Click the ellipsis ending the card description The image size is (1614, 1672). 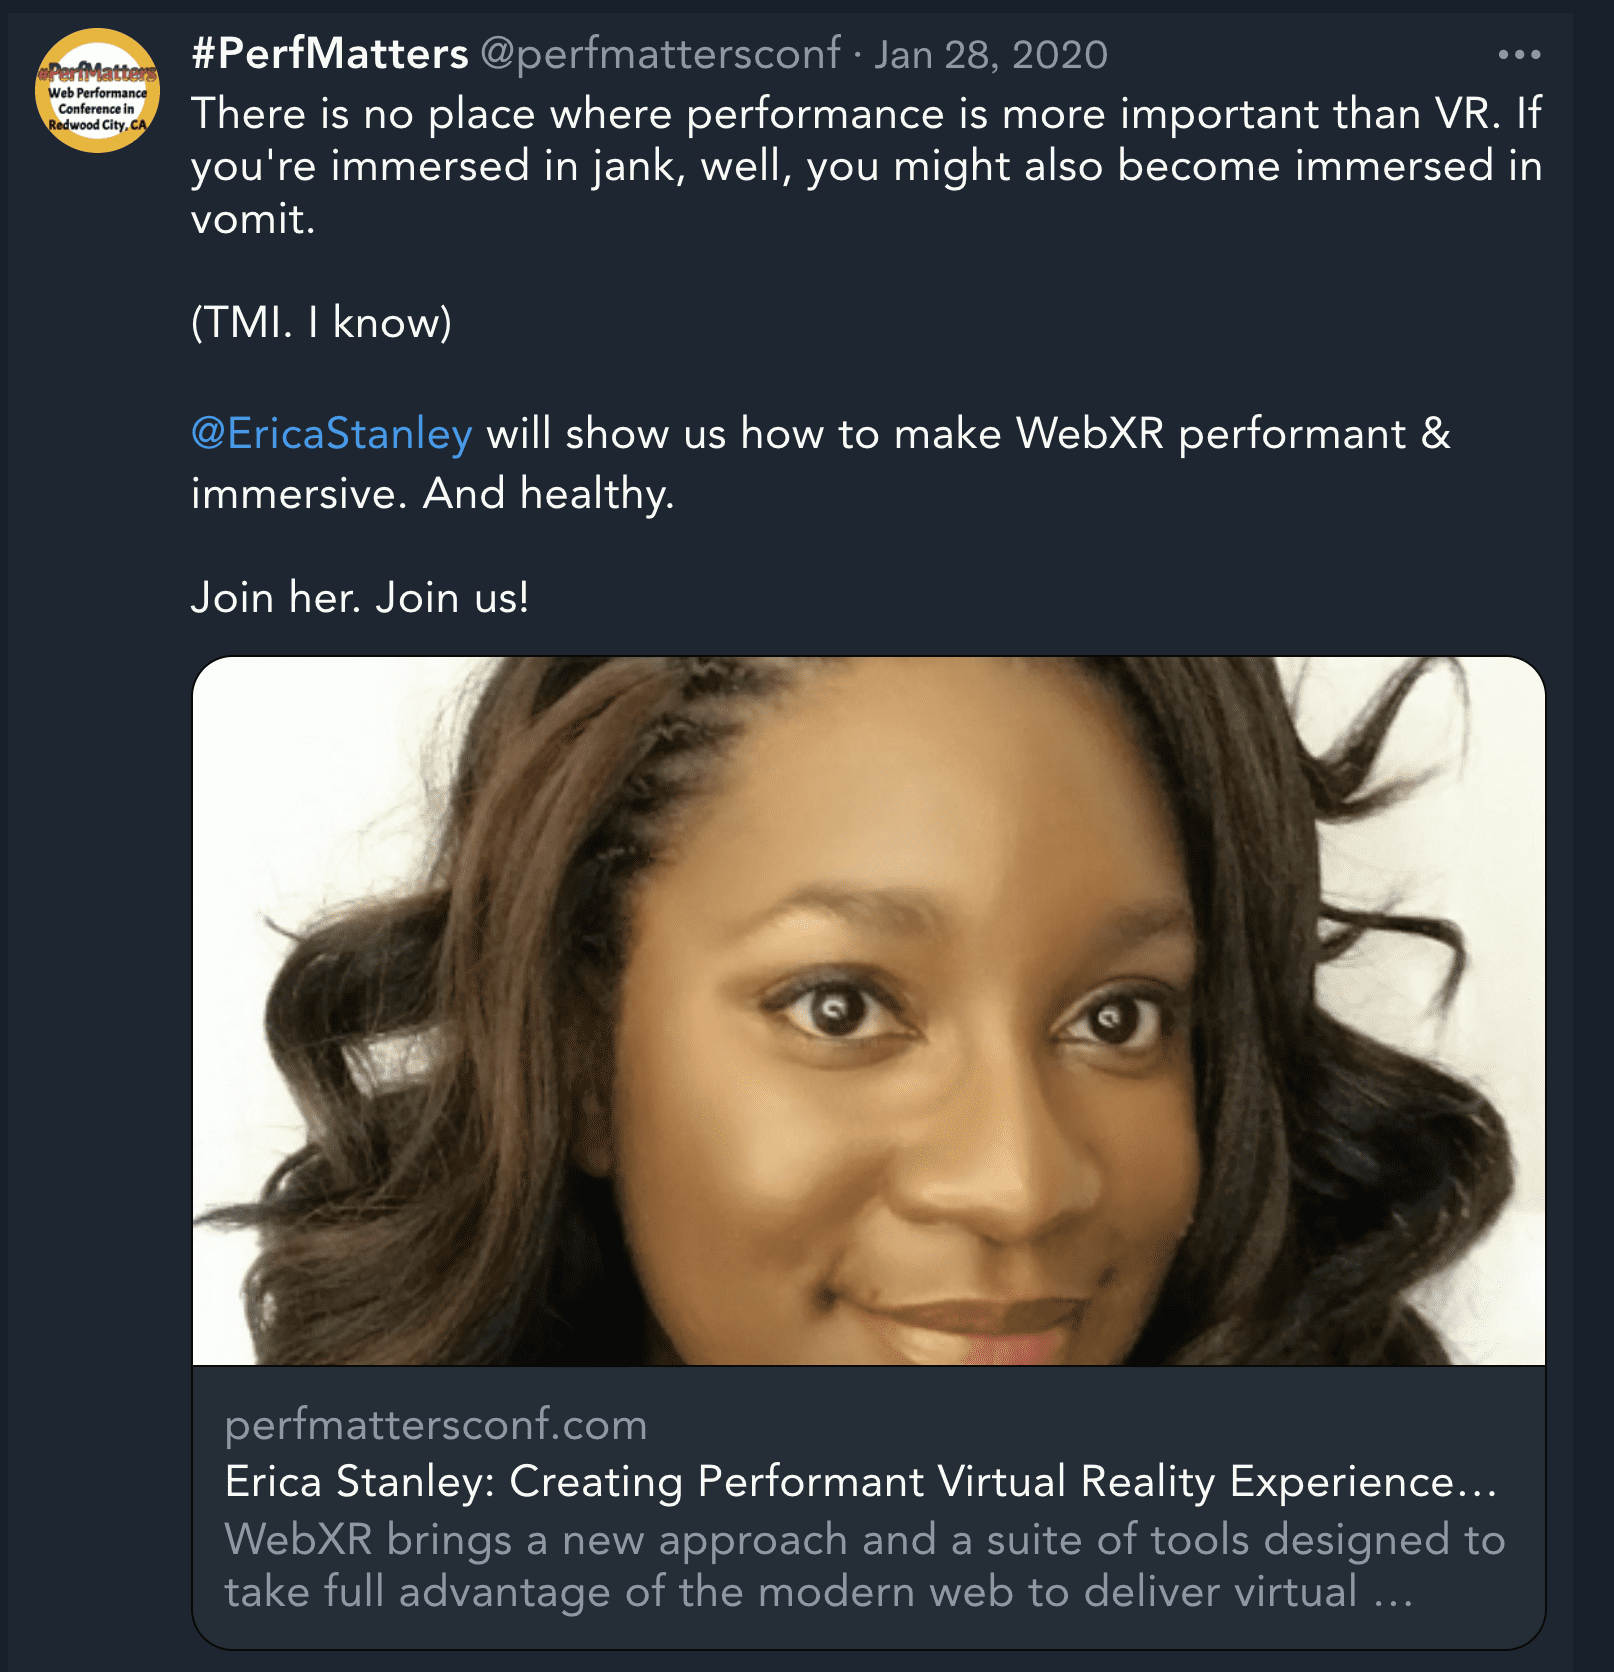pyautogui.click(x=1393, y=1593)
